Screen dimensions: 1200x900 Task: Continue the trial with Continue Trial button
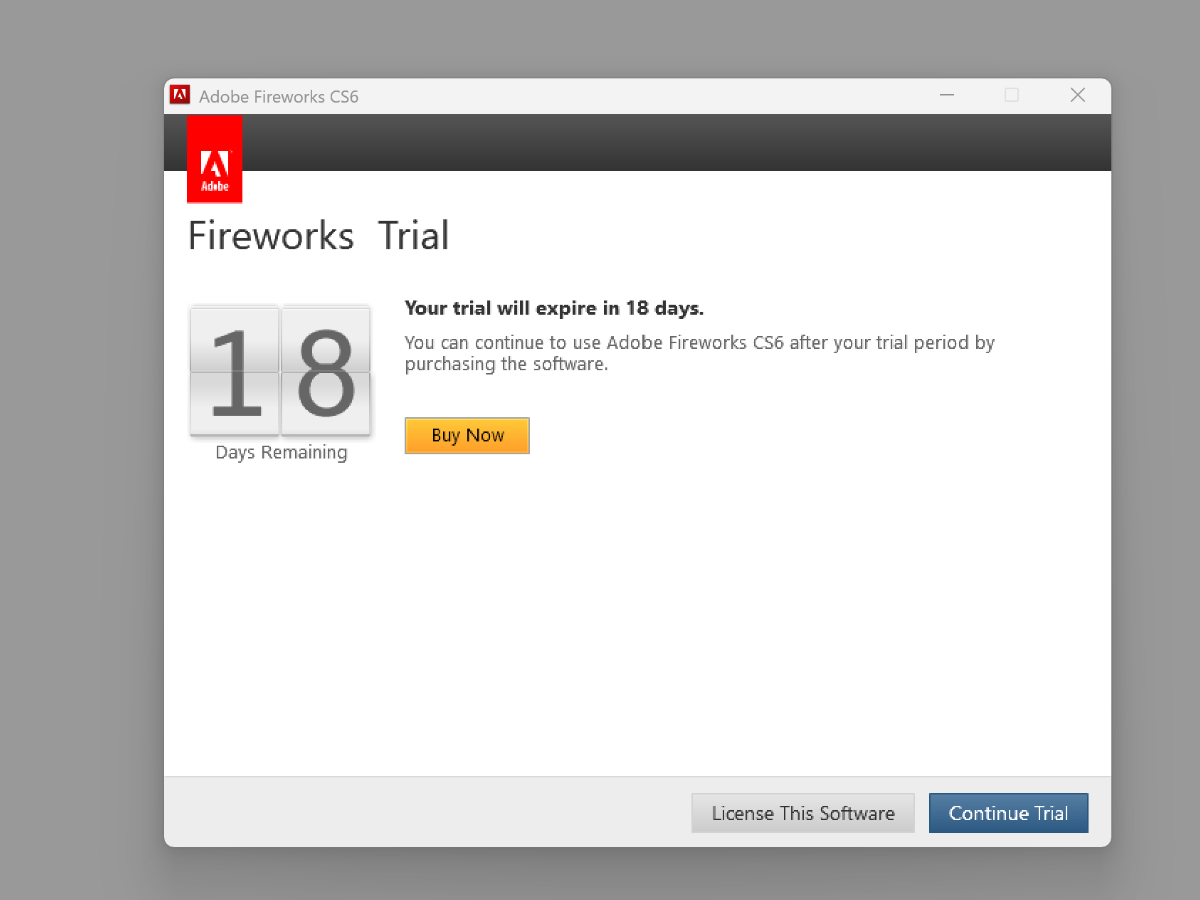[1008, 813]
